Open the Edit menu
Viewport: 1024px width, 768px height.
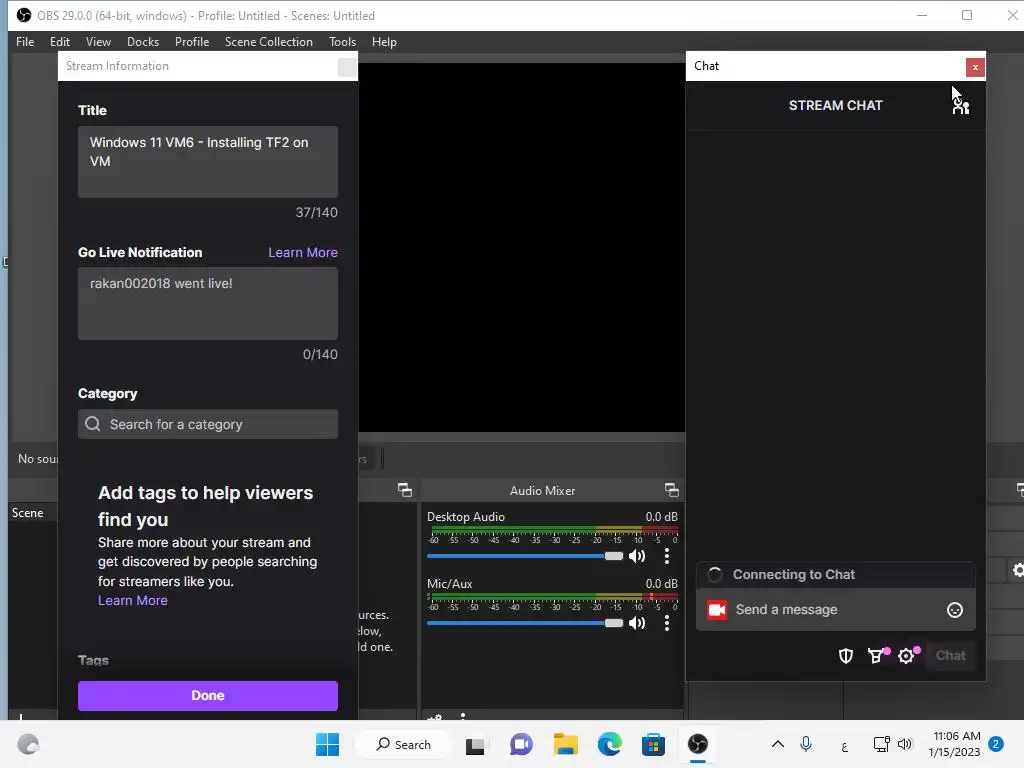59,42
